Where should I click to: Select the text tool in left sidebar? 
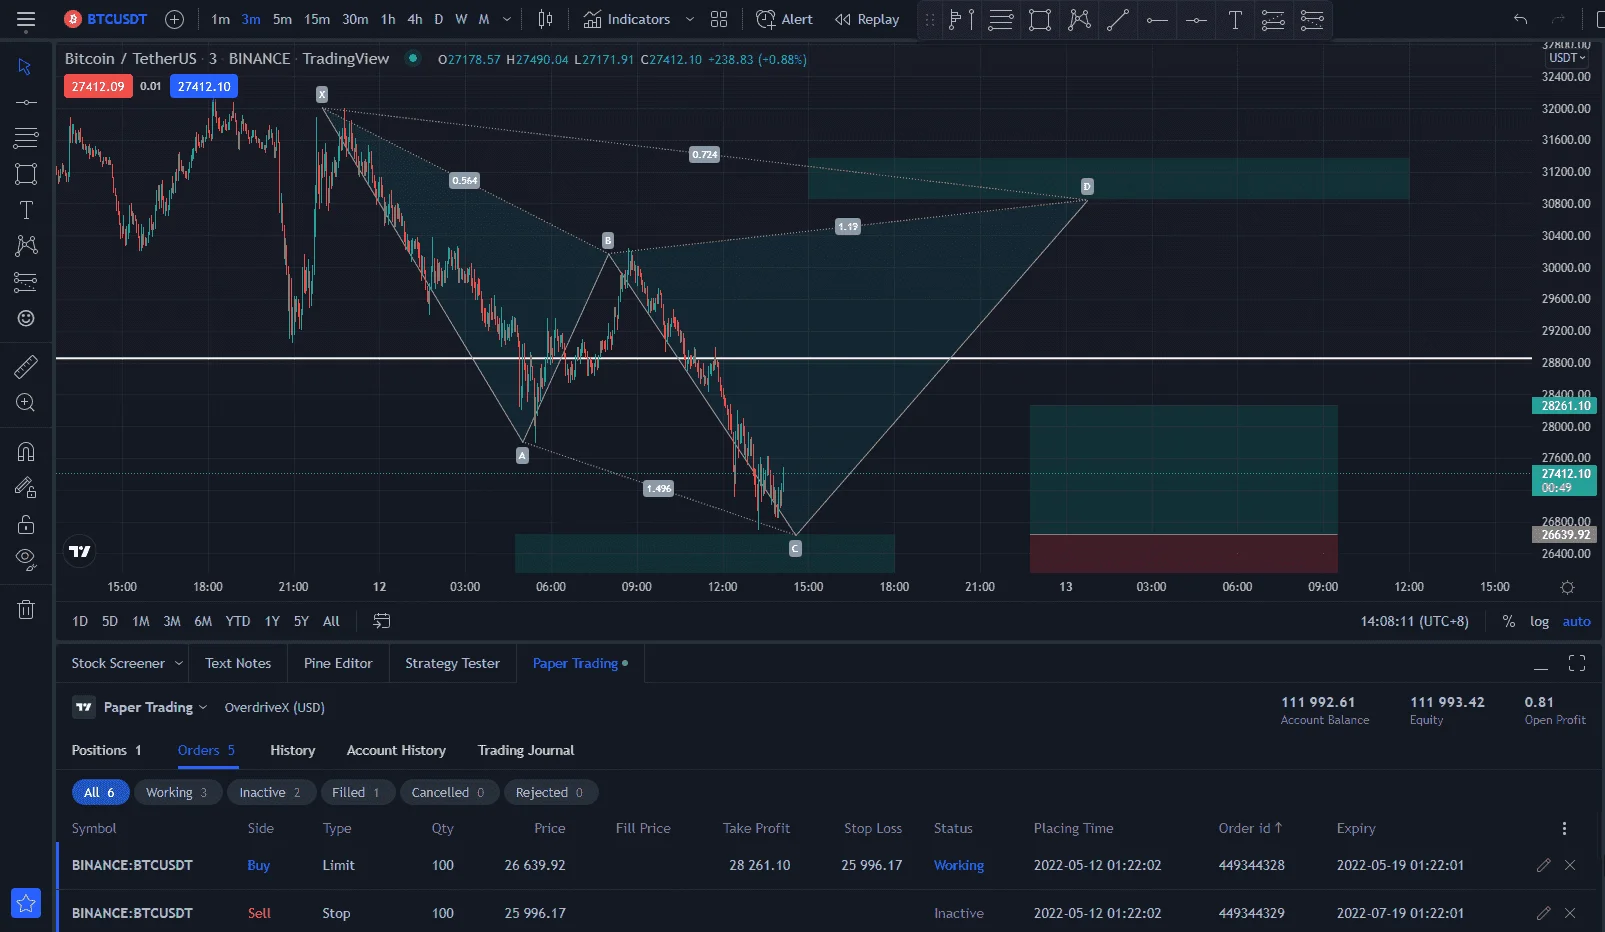click(26, 210)
